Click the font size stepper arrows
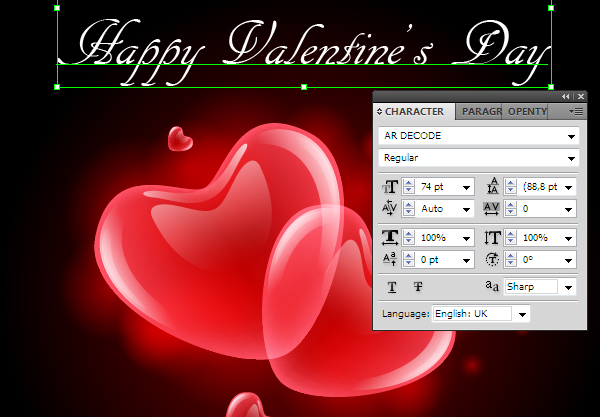 click(x=409, y=187)
